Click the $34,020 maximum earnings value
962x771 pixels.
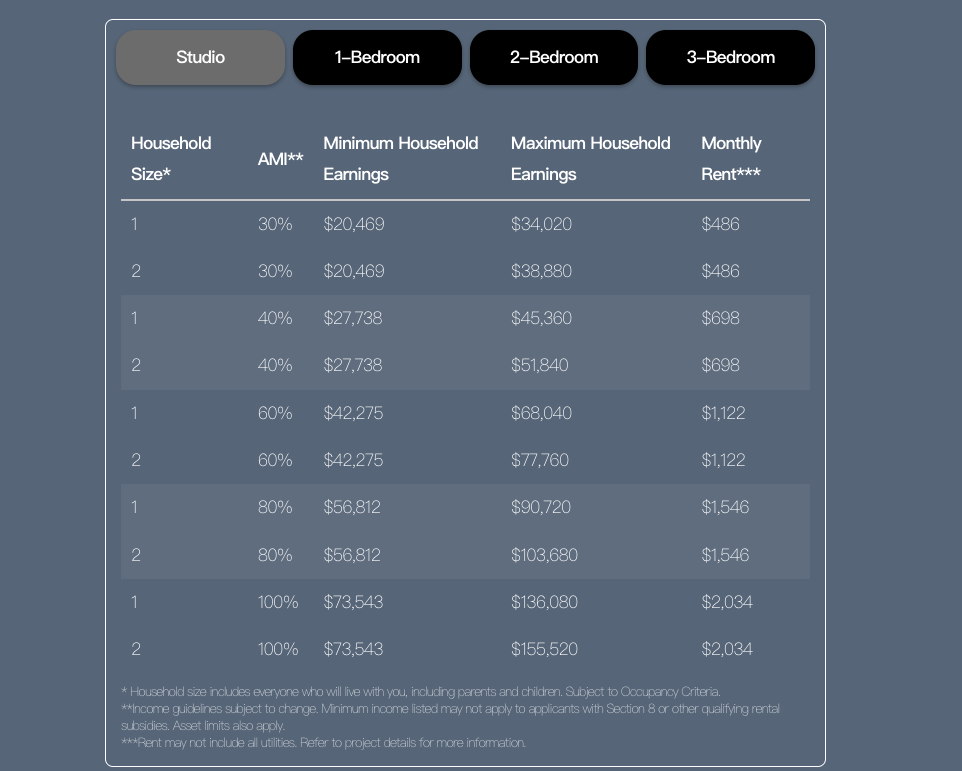pyautogui.click(x=541, y=224)
